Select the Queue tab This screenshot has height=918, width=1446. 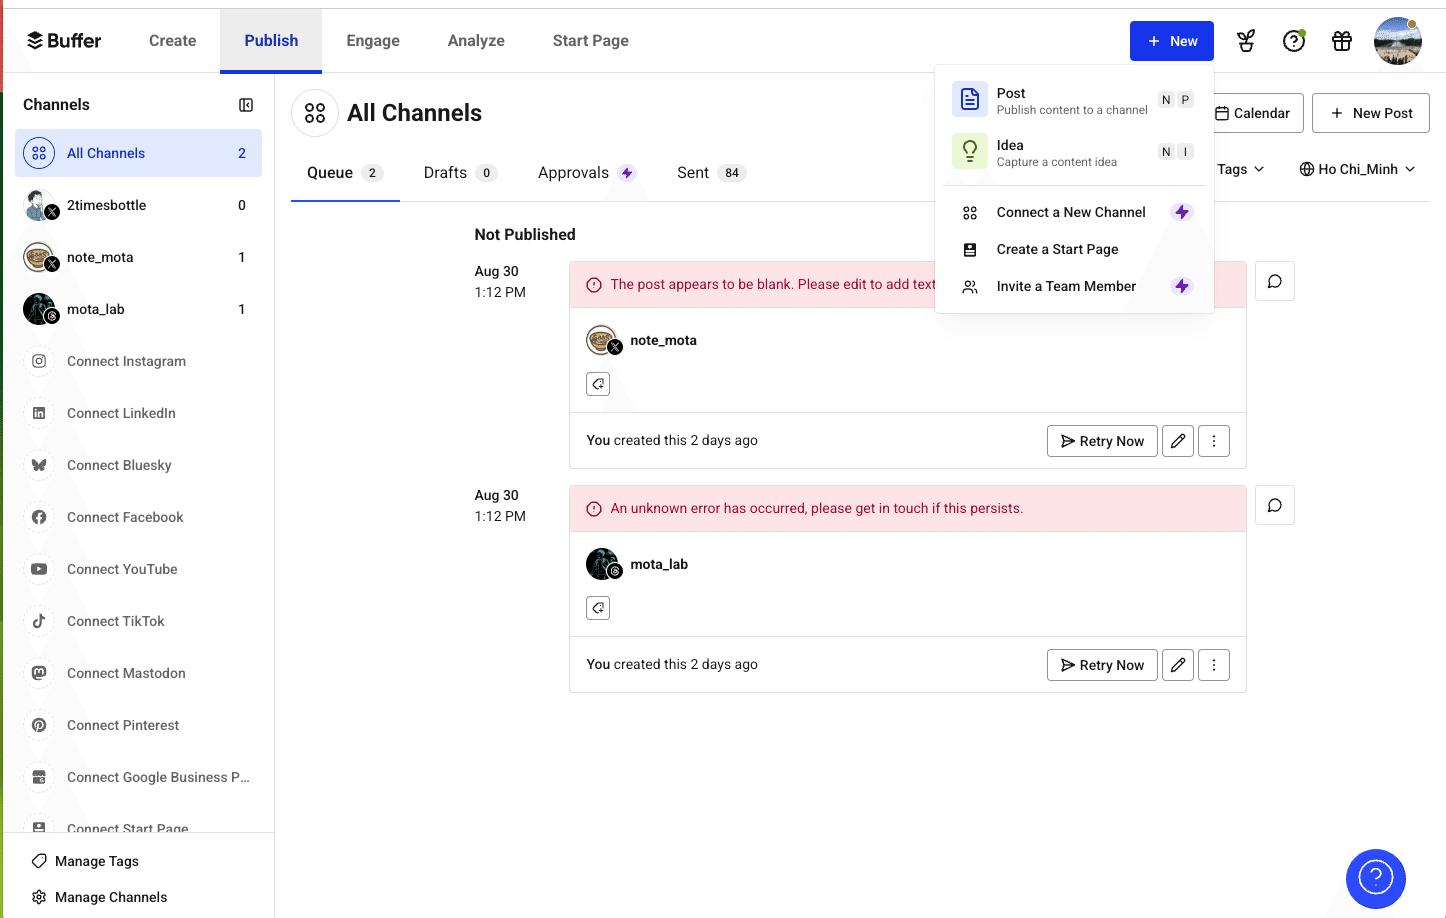point(345,173)
